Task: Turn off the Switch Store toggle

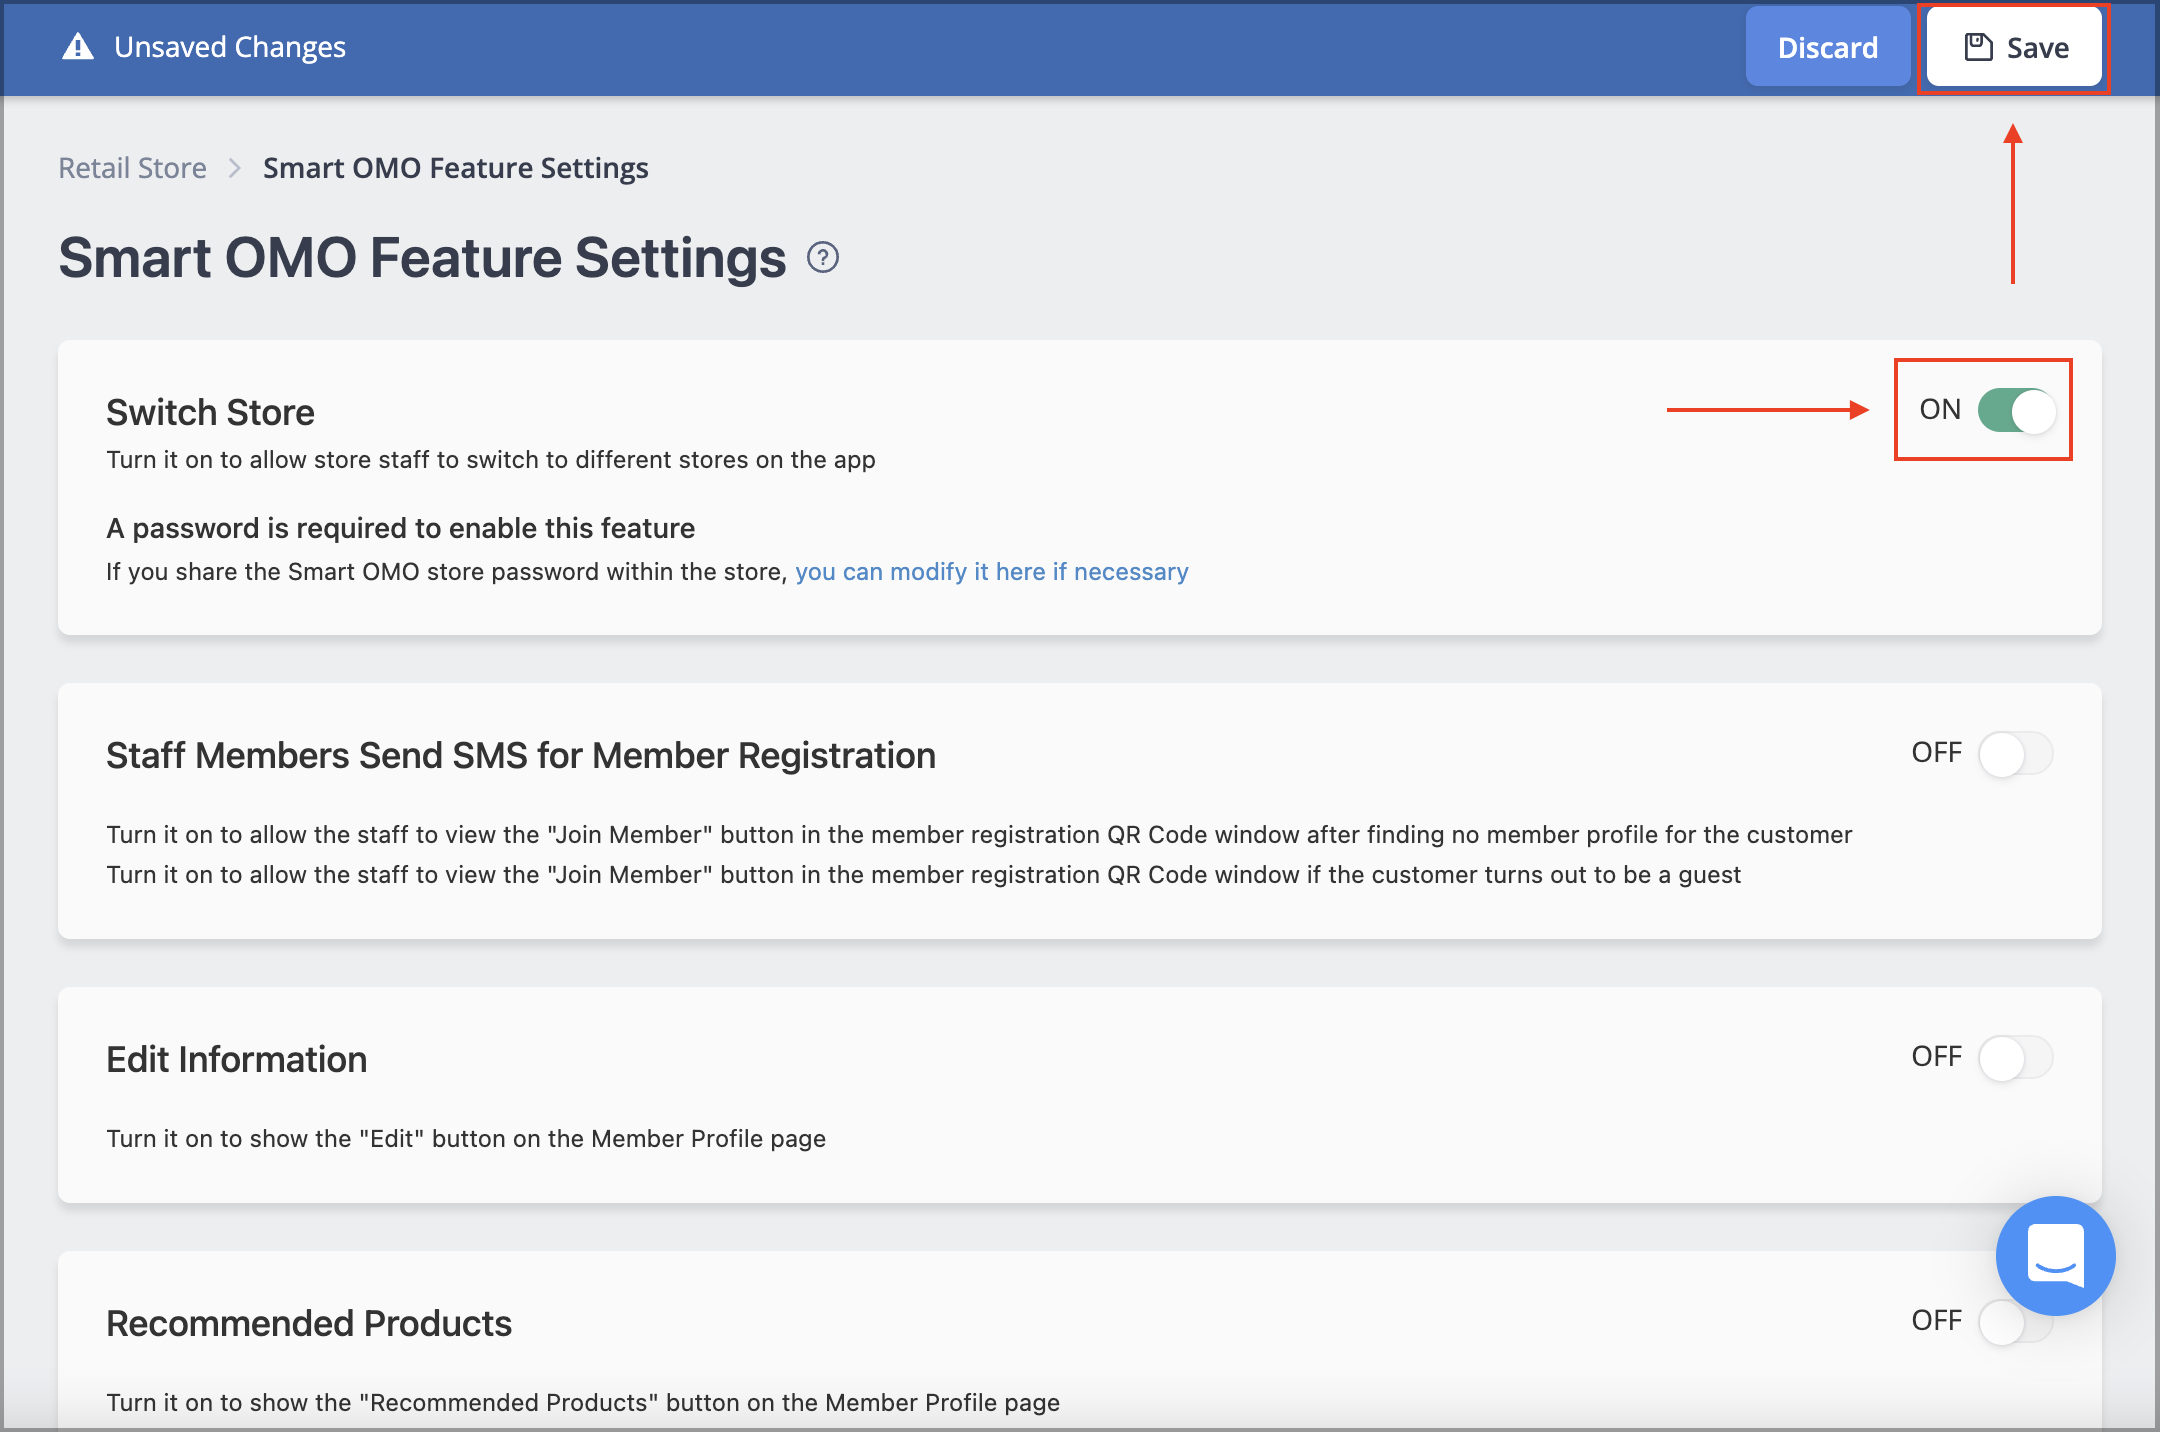Action: click(2016, 410)
